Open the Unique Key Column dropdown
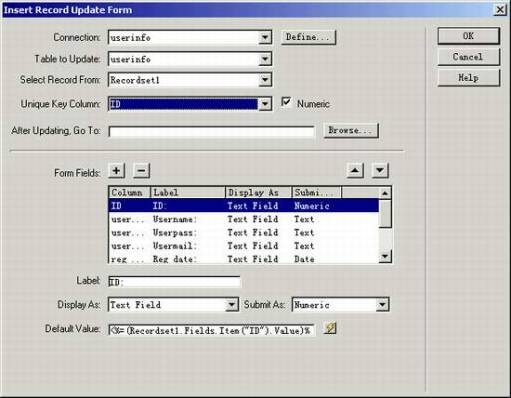 (x=265, y=104)
